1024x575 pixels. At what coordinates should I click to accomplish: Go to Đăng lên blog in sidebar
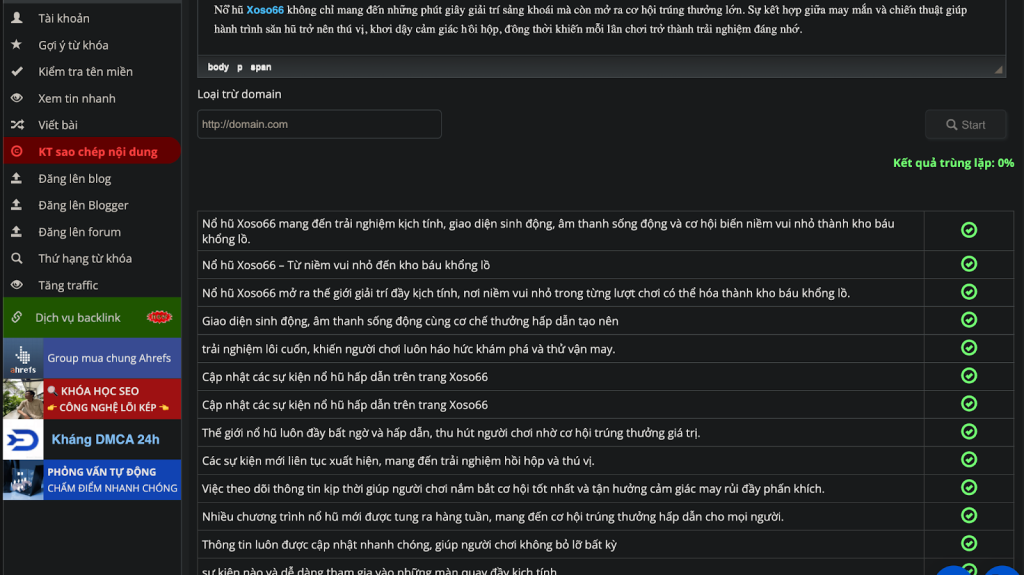[74, 179]
